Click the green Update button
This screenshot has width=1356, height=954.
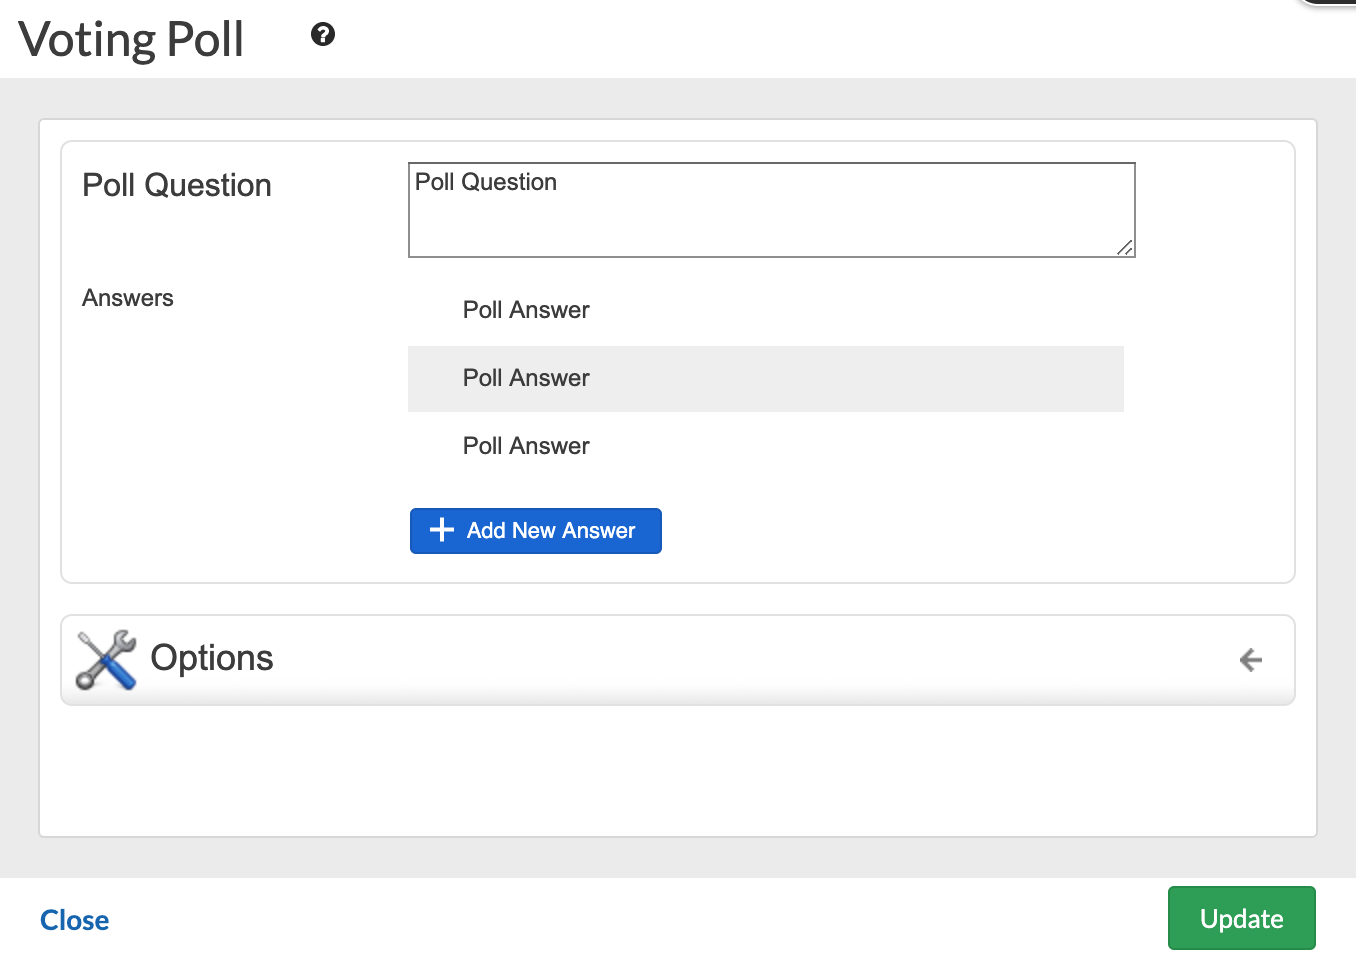coord(1241,918)
